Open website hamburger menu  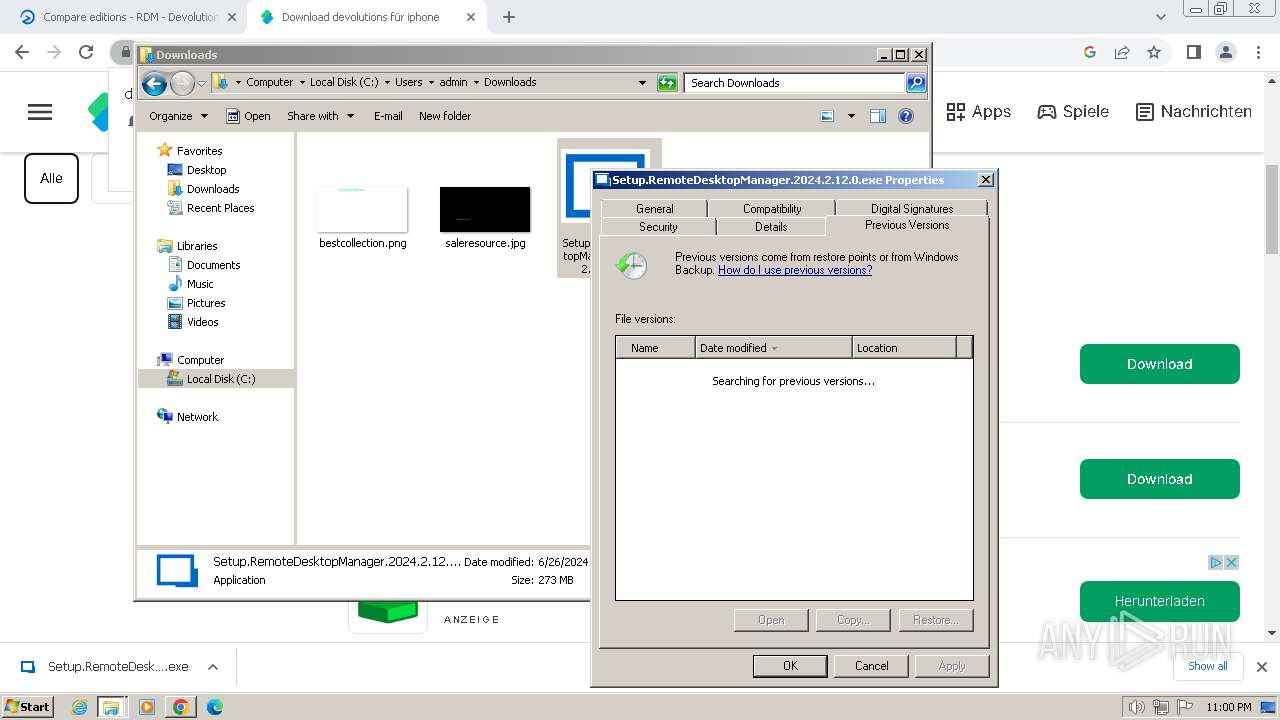(40, 112)
